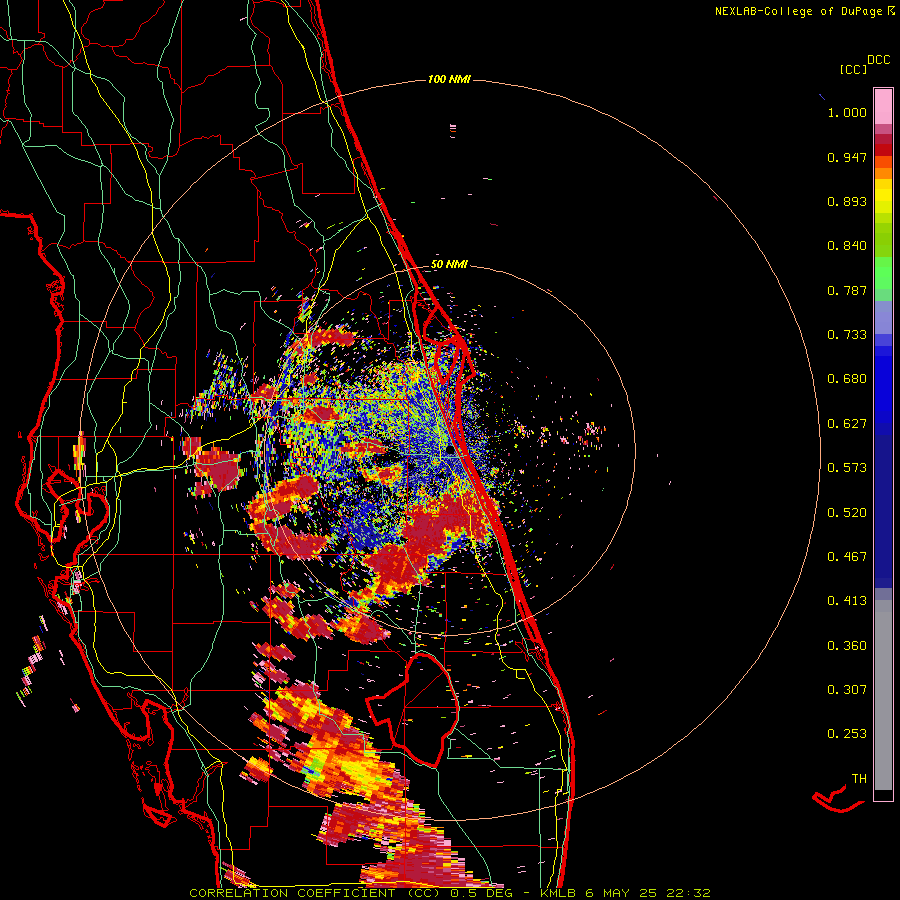
Task: Click the NEXLAB-College of DuPage title text
Action: (799, 11)
